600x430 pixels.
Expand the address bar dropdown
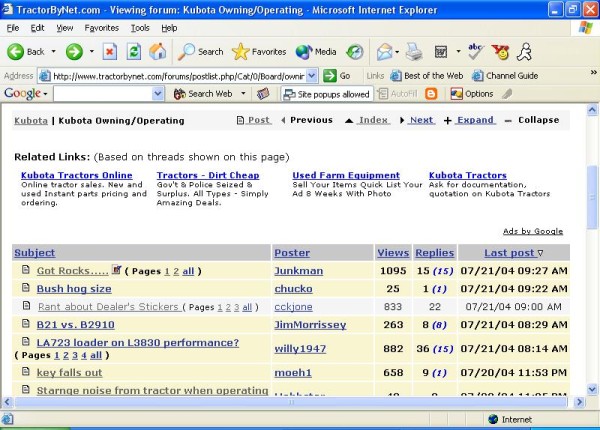point(312,76)
